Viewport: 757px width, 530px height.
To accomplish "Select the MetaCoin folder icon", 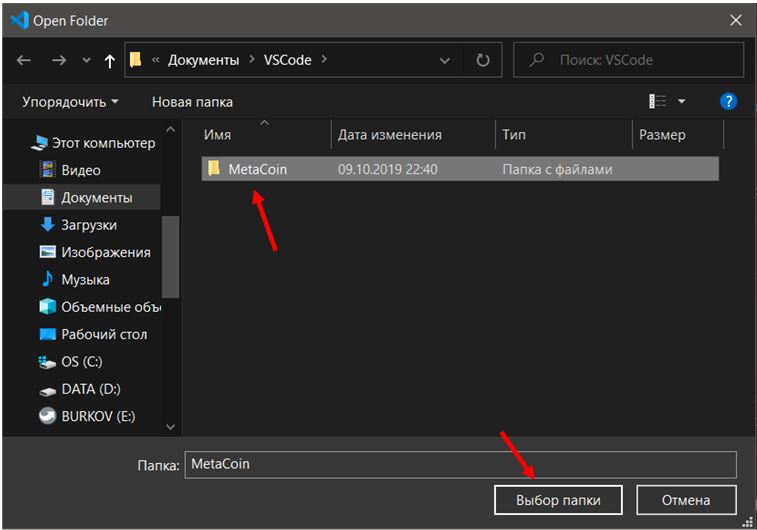I will click(x=213, y=169).
